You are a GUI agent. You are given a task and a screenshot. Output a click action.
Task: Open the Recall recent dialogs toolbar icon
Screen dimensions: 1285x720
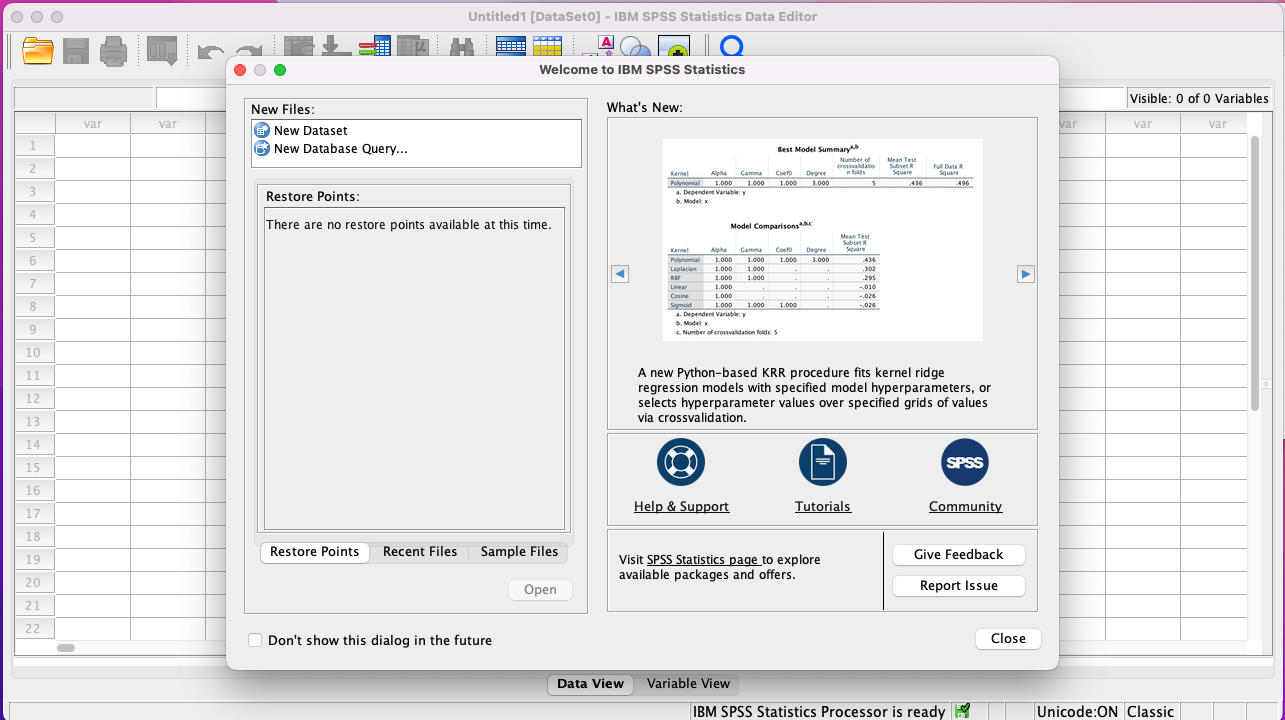pyautogui.click(x=162, y=50)
